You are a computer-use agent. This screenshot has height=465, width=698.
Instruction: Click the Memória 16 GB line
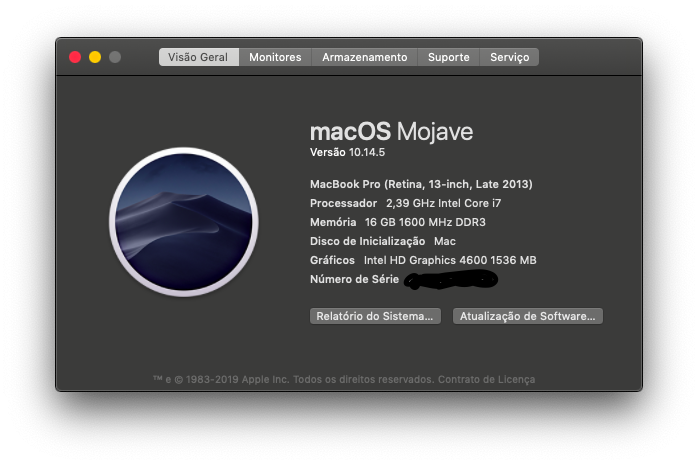398,222
